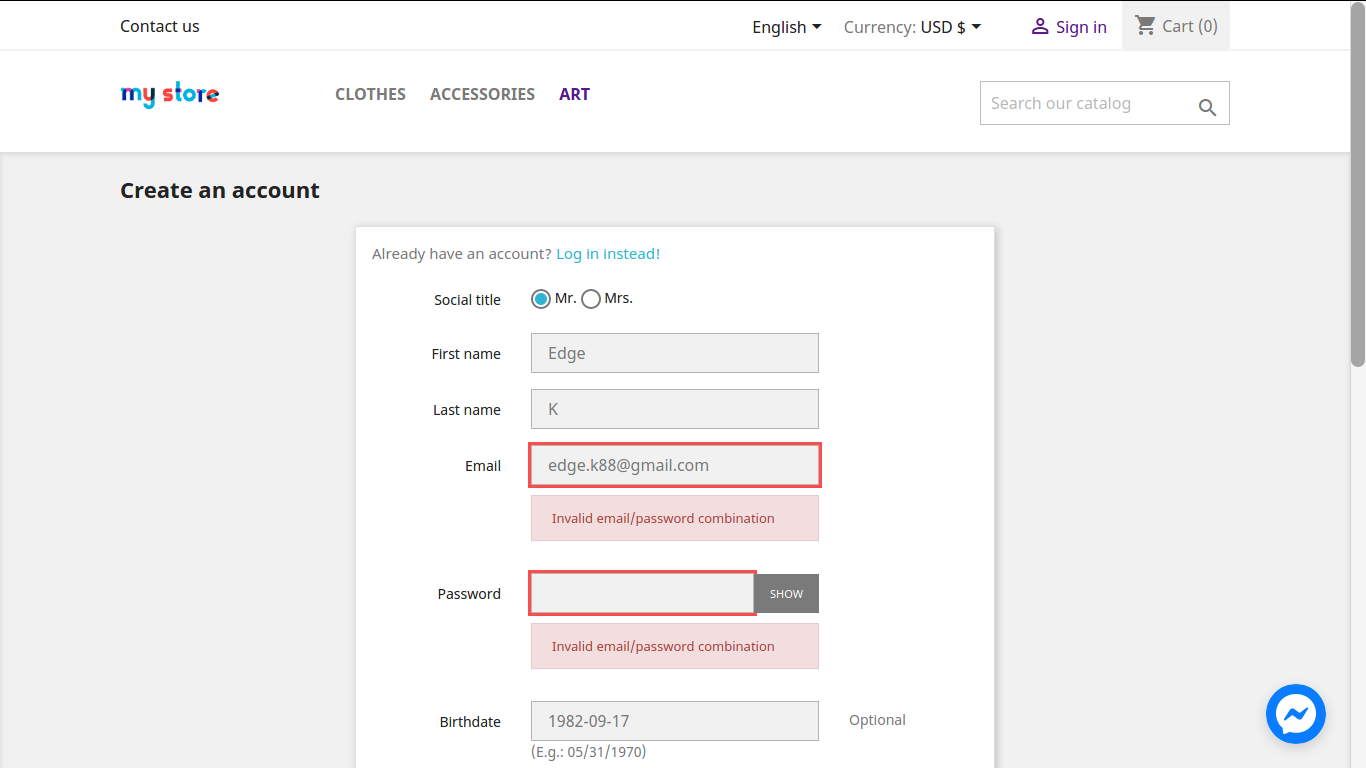Click the Sign in person icon
1366x768 pixels.
click(1040, 27)
